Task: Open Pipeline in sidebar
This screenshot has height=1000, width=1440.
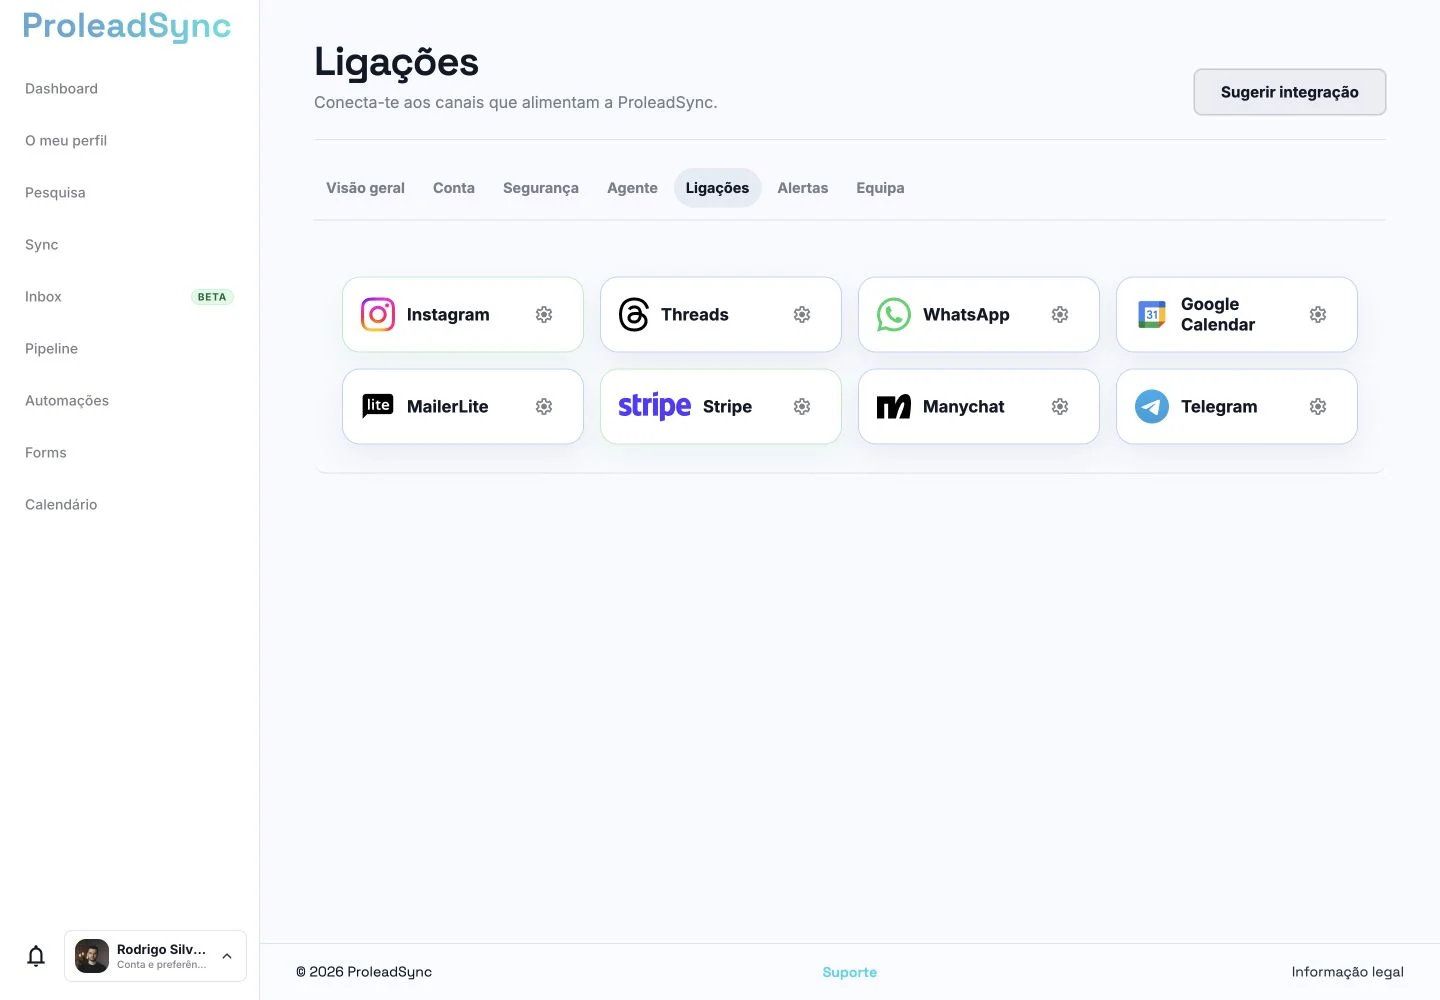Action: (51, 349)
